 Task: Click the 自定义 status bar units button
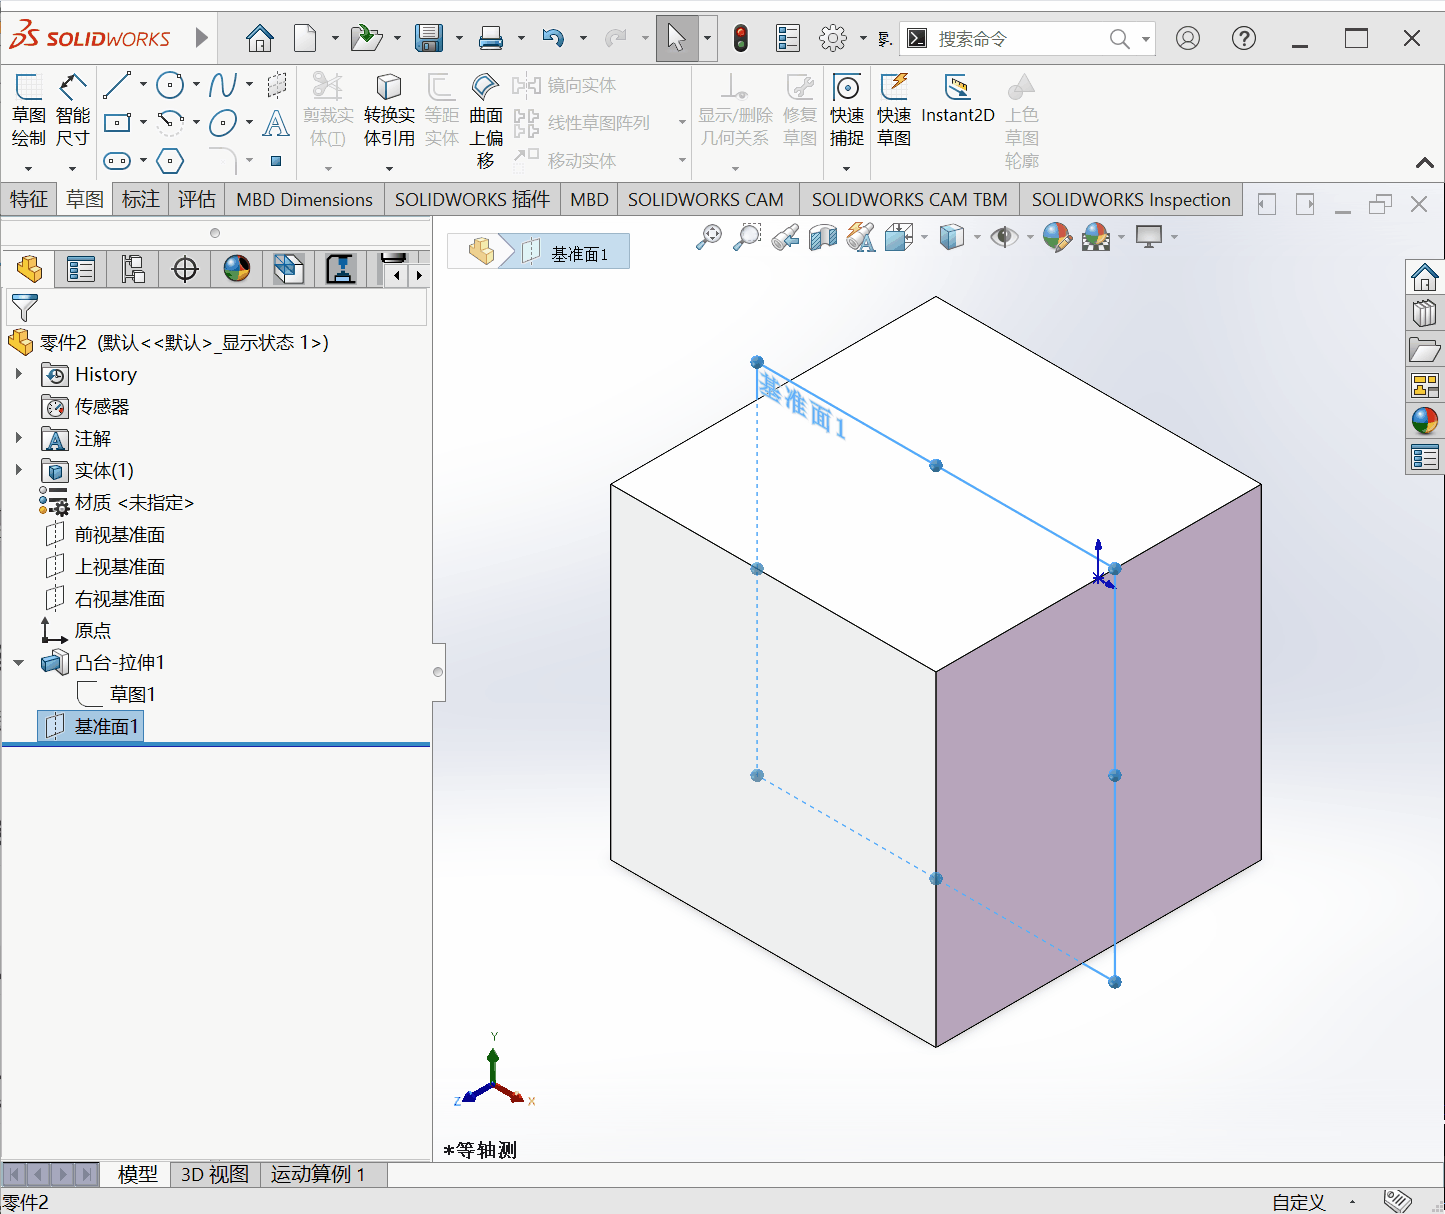click(x=1298, y=1202)
